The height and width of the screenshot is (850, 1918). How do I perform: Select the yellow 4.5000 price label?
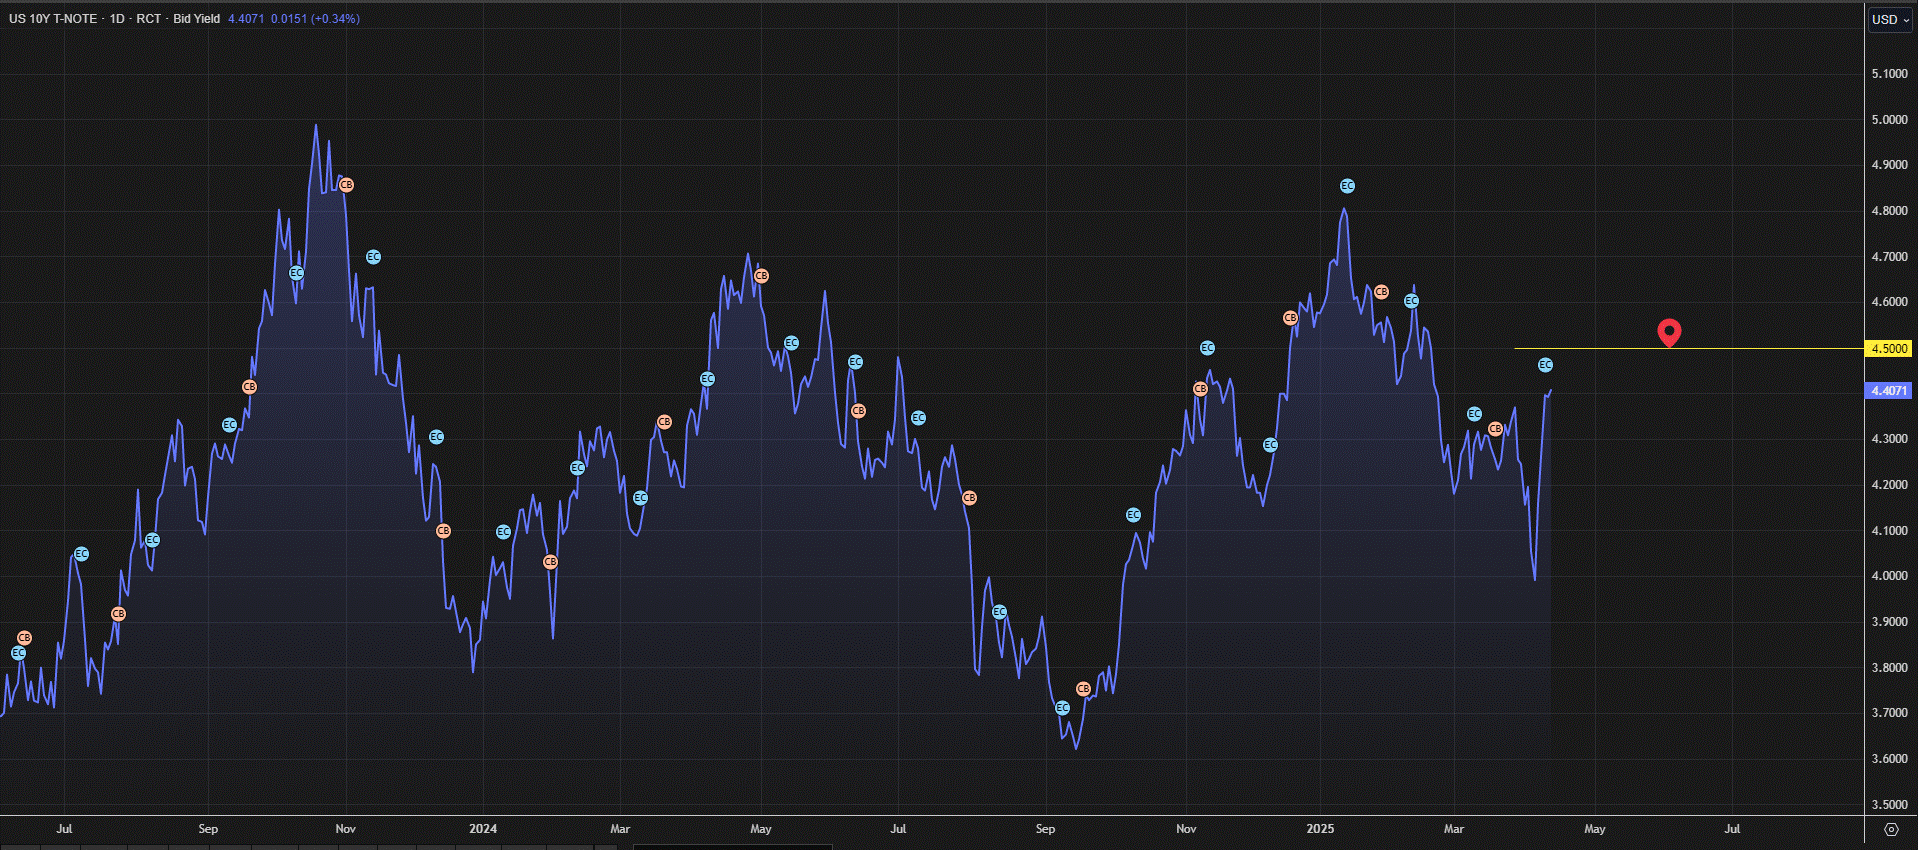click(1889, 349)
